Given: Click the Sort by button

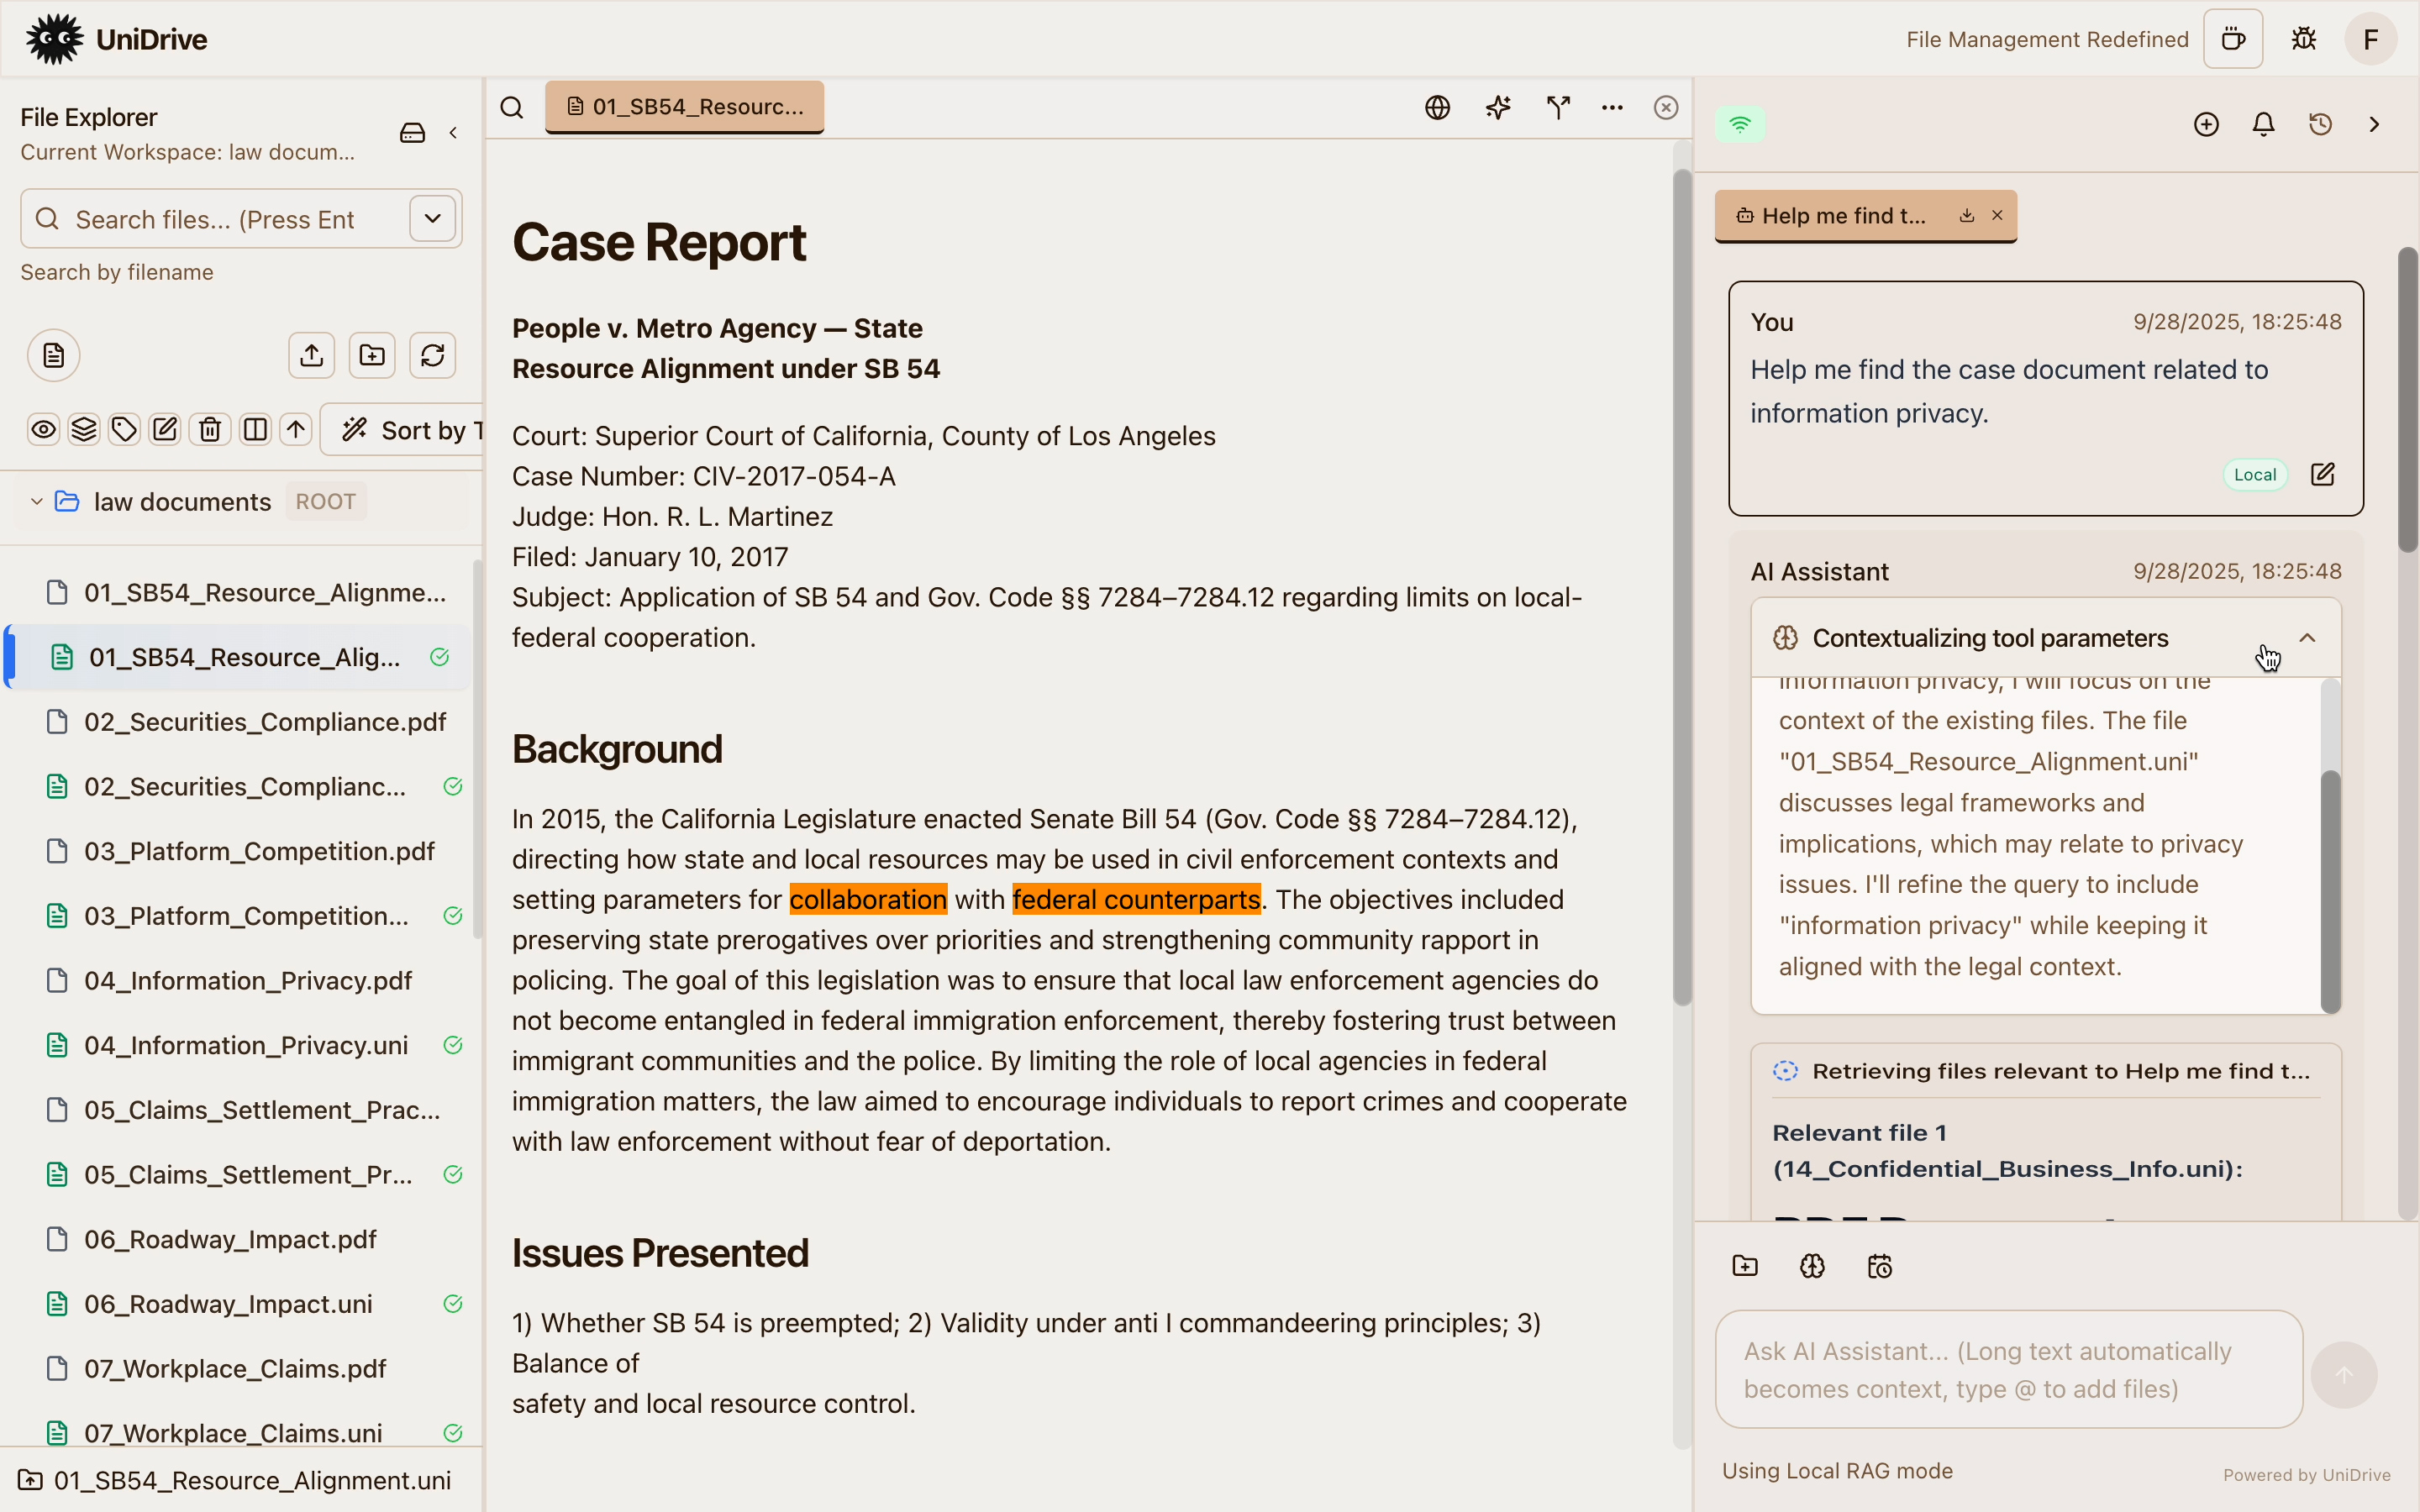Looking at the screenshot, I should pyautogui.click(x=410, y=430).
